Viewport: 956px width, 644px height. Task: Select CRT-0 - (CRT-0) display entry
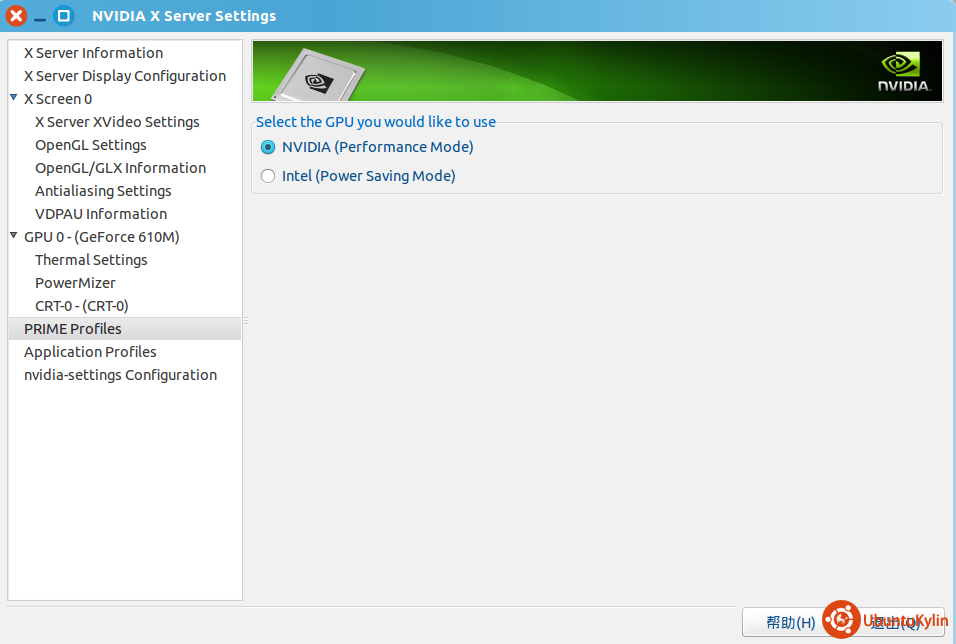pos(82,306)
